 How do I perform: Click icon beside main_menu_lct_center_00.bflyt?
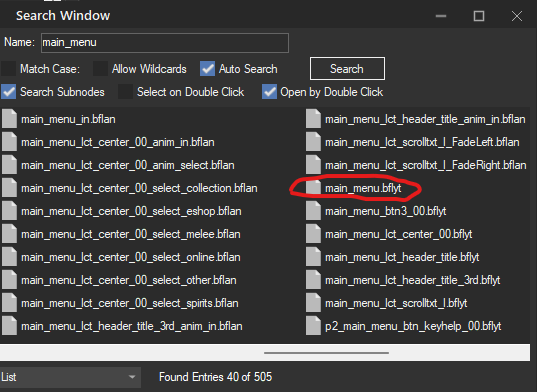point(313,234)
